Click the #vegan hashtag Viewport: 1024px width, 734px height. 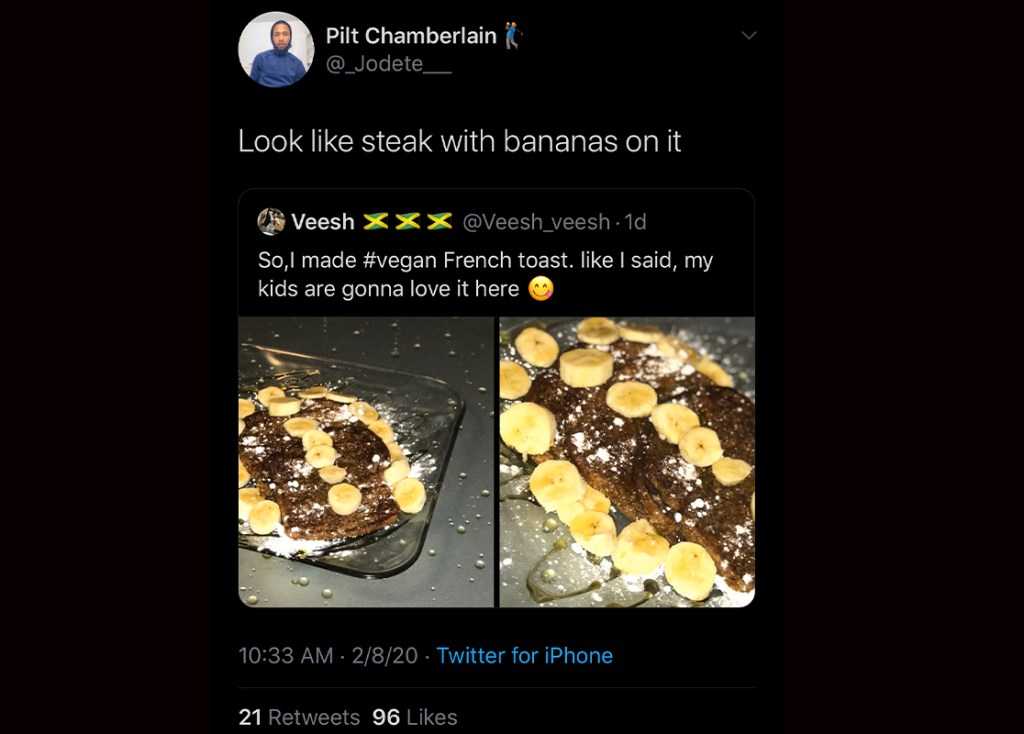401,261
